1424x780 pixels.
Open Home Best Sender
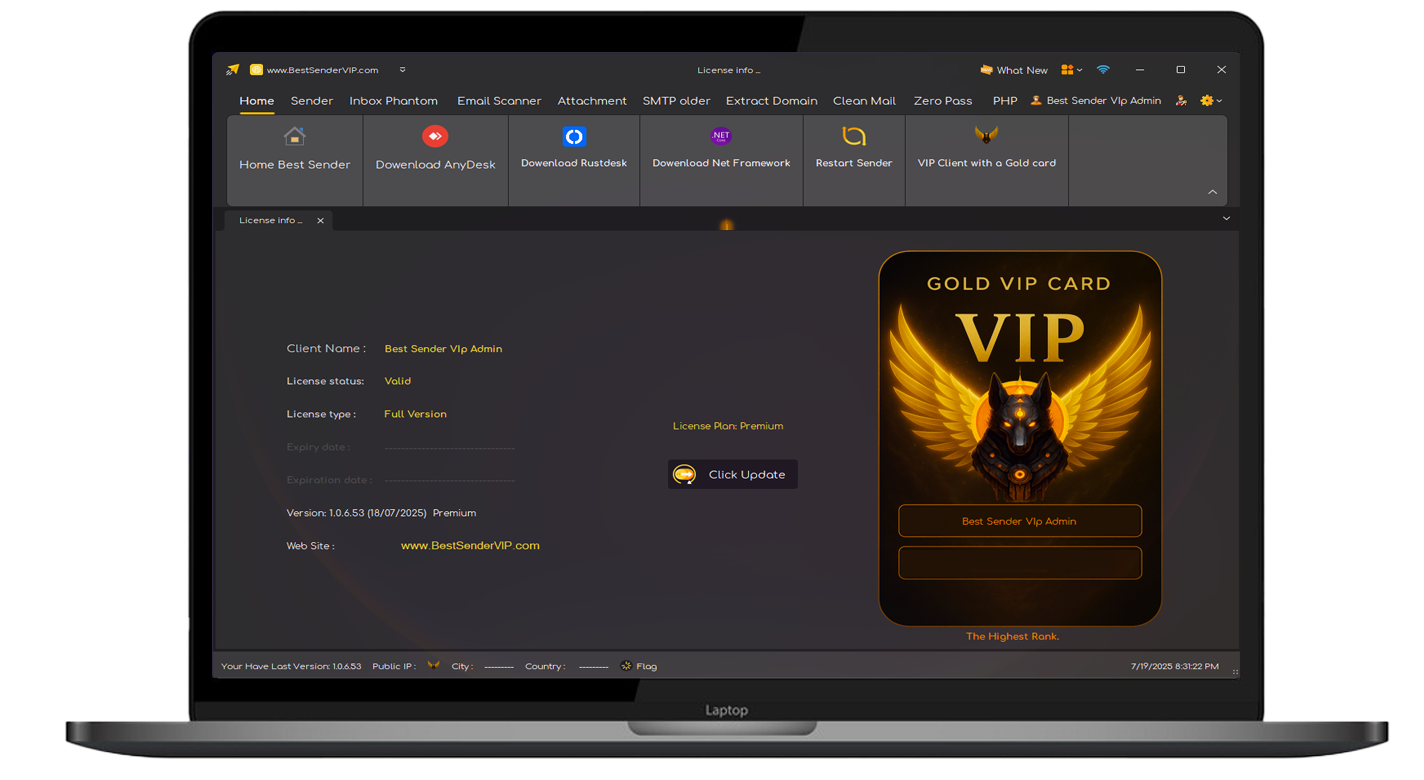point(294,160)
